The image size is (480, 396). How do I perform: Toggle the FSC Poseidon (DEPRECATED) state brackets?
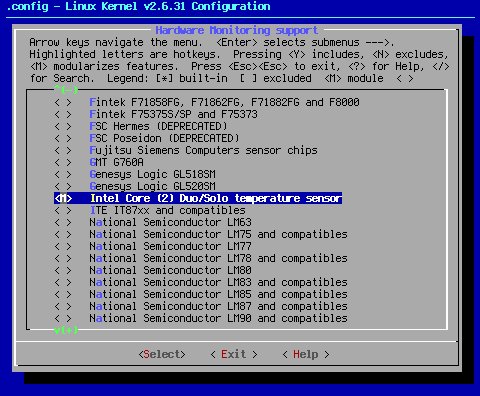point(63,138)
